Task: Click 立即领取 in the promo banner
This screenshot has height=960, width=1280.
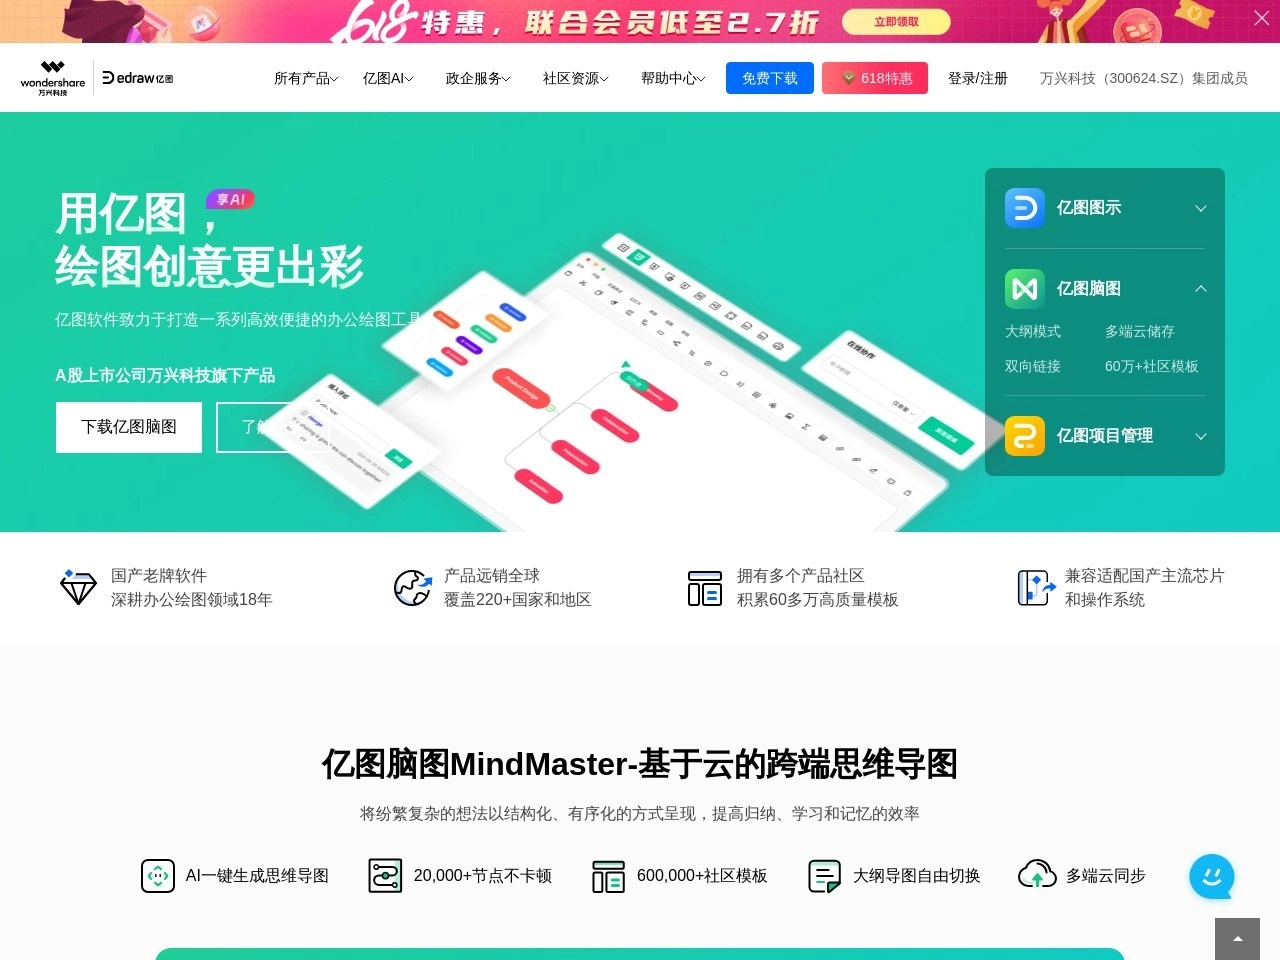Action: coord(895,21)
